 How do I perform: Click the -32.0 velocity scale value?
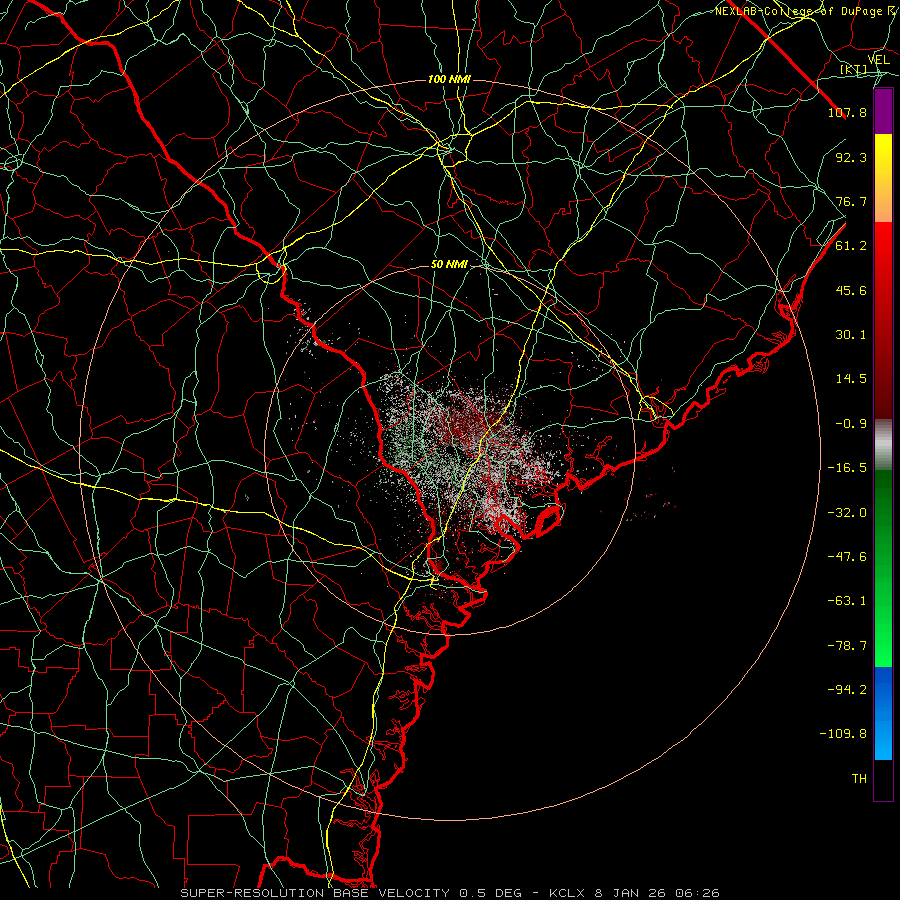click(847, 513)
